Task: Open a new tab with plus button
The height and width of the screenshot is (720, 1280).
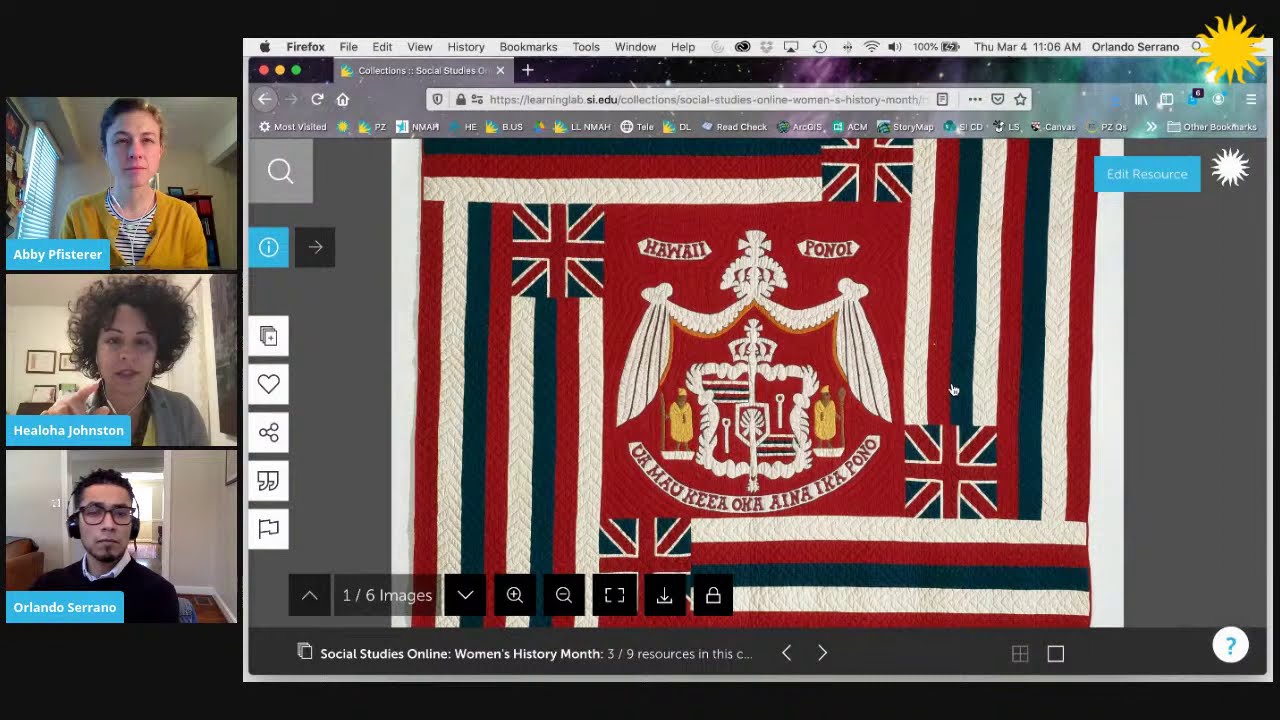Action: click(528, 70)
